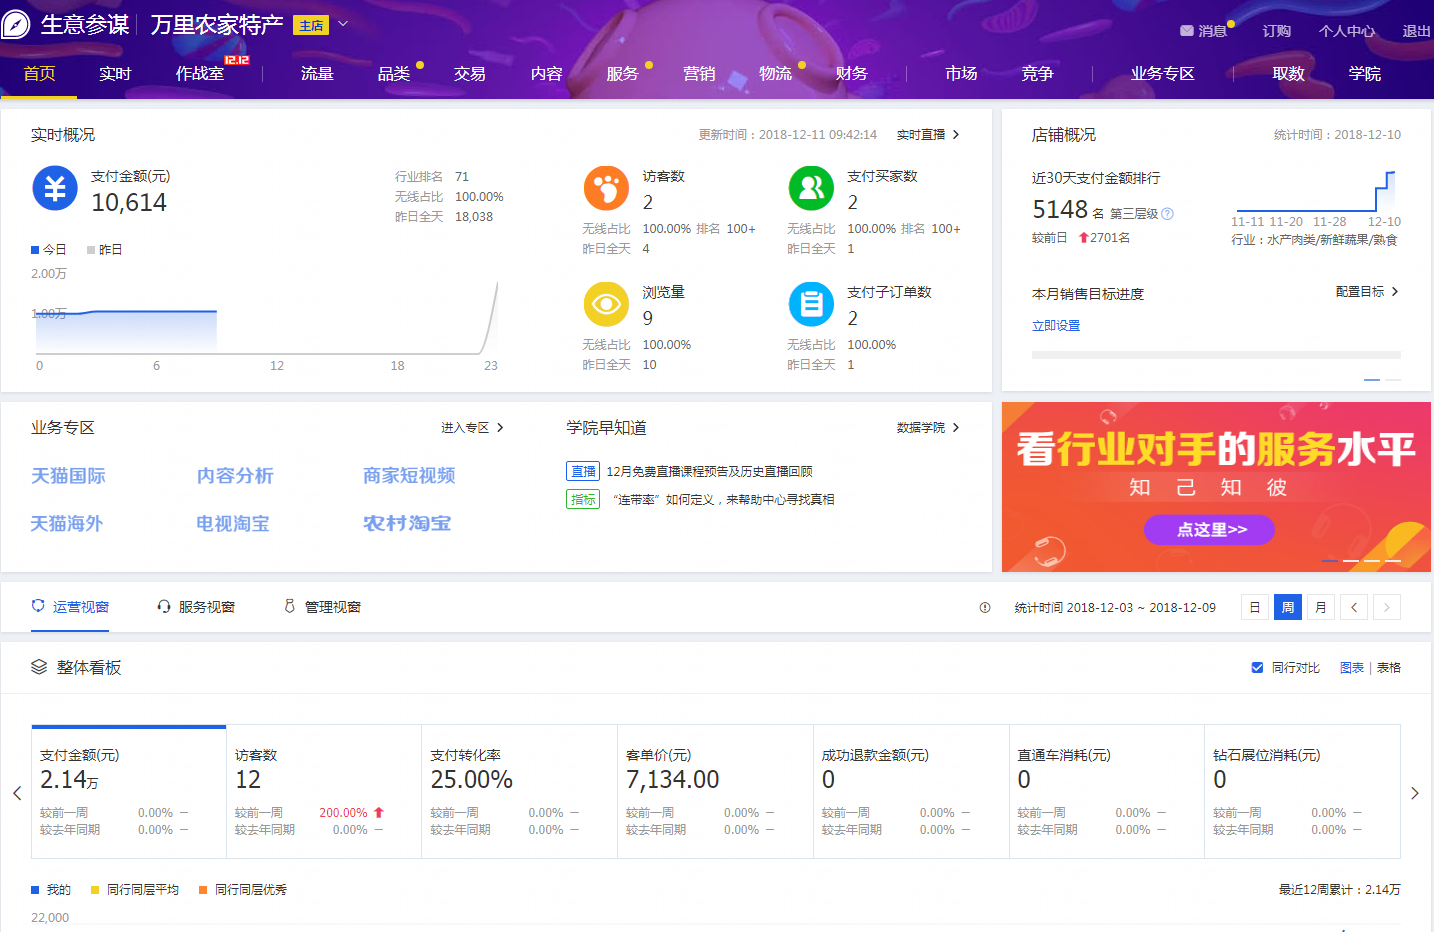Click the yen 支付金额 blue icon

click(55, 188)
